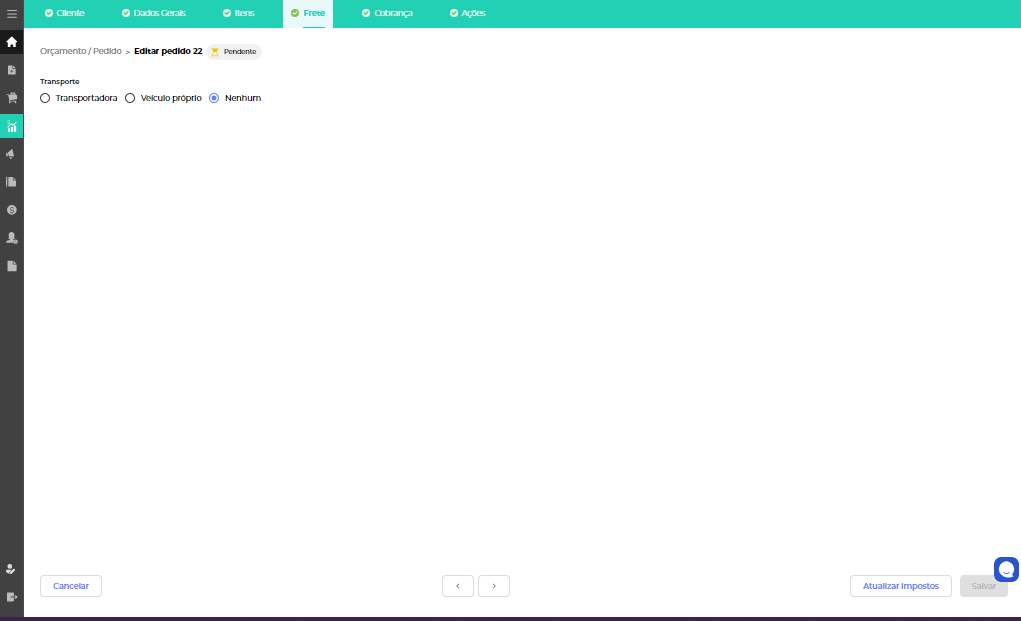Screen dimensions: 1021x621
Task: Switch to the Cliente tab
Action: tap(65, 13)
